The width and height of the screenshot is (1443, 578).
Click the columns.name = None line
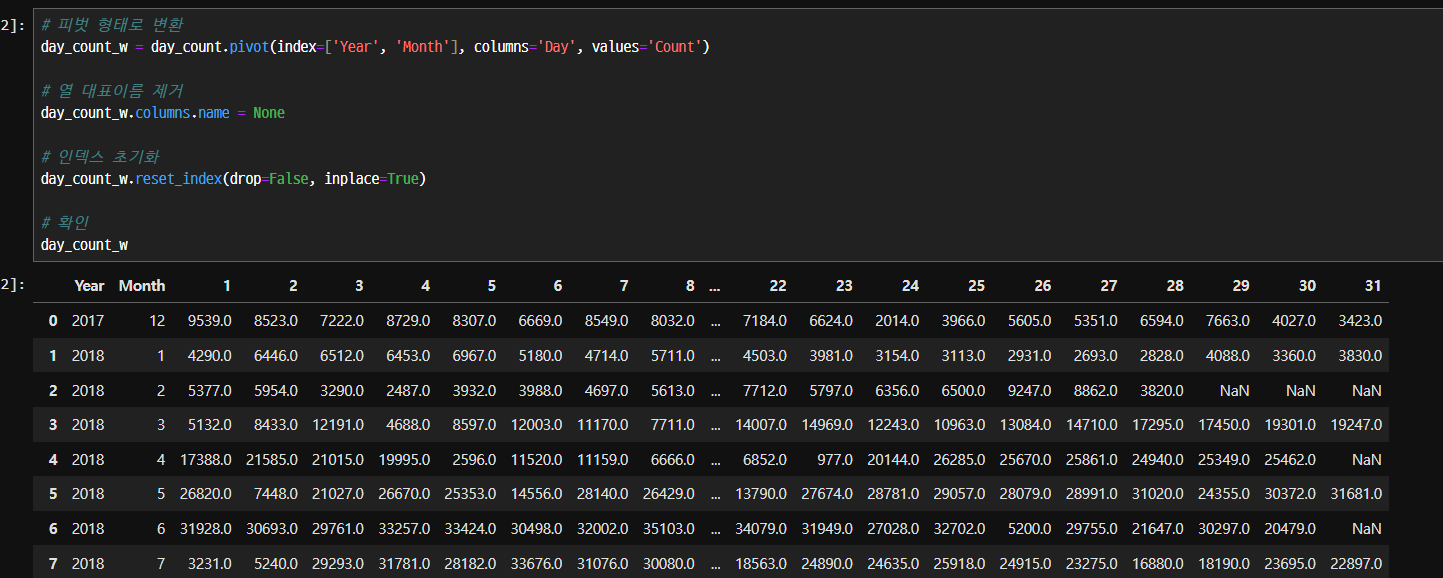point(163,113)
